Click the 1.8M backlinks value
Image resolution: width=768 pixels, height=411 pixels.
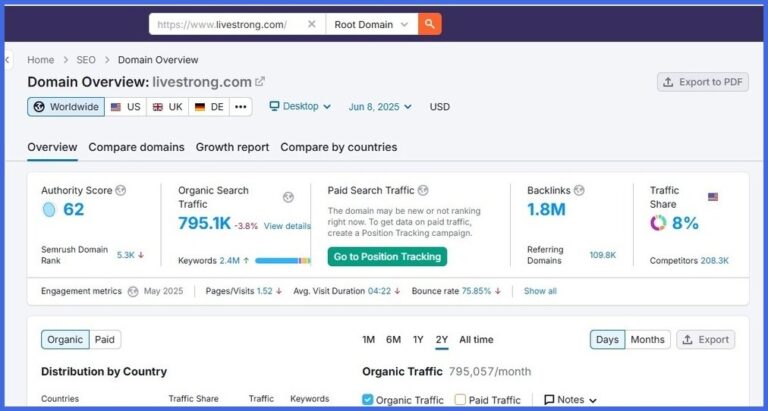tap(546, 209)
